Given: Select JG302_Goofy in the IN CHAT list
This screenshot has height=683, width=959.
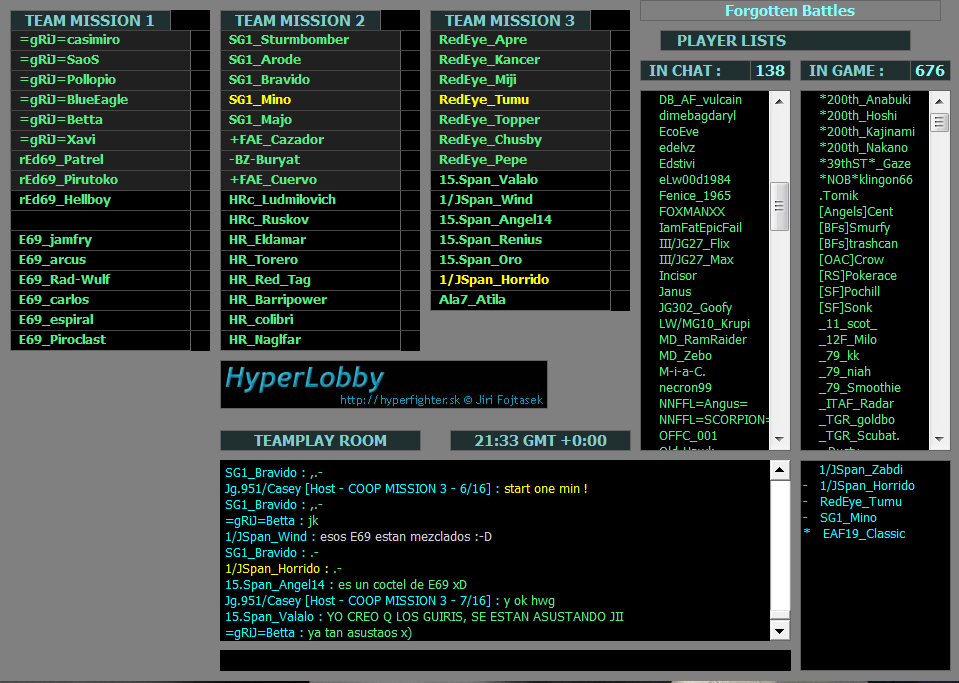Looking at the screenshot, I should click(x=695, y=308).
